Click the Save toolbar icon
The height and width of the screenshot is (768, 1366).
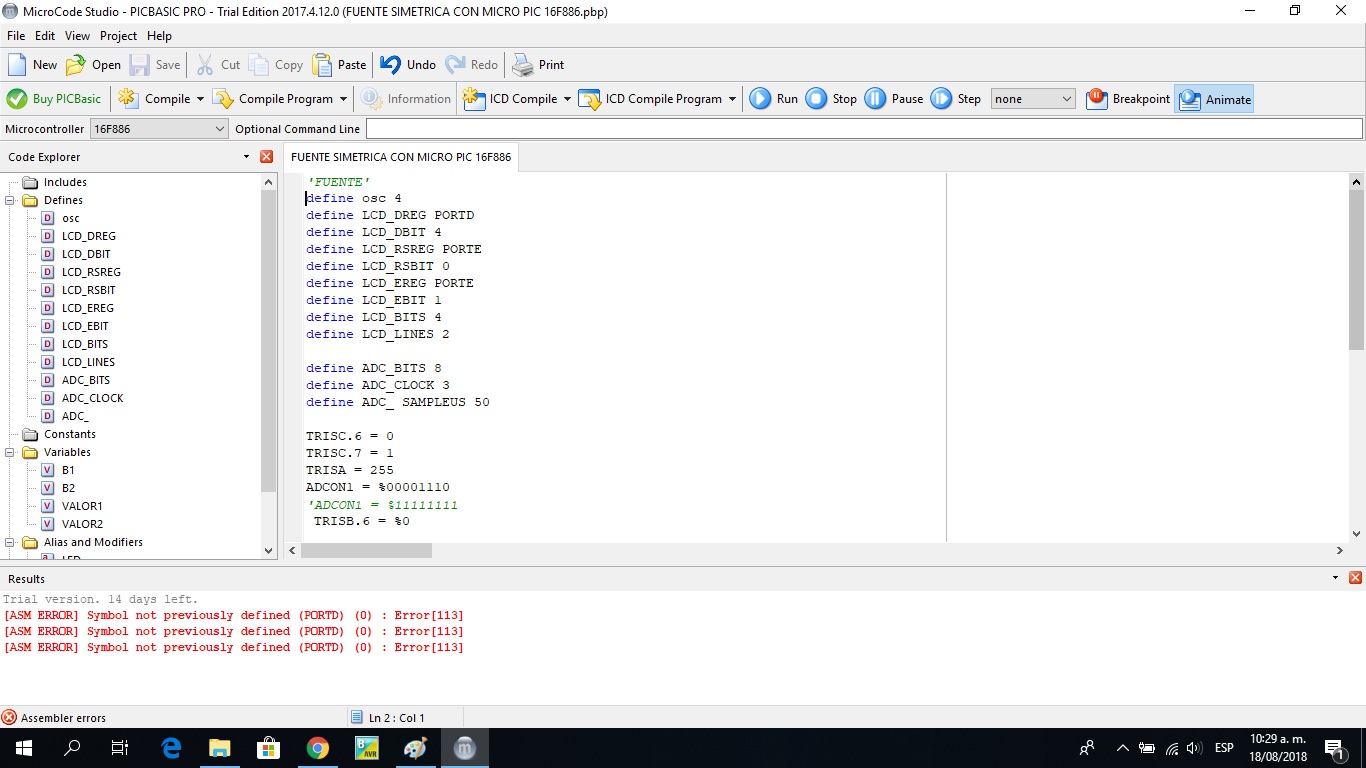click(x=140, y=65)
